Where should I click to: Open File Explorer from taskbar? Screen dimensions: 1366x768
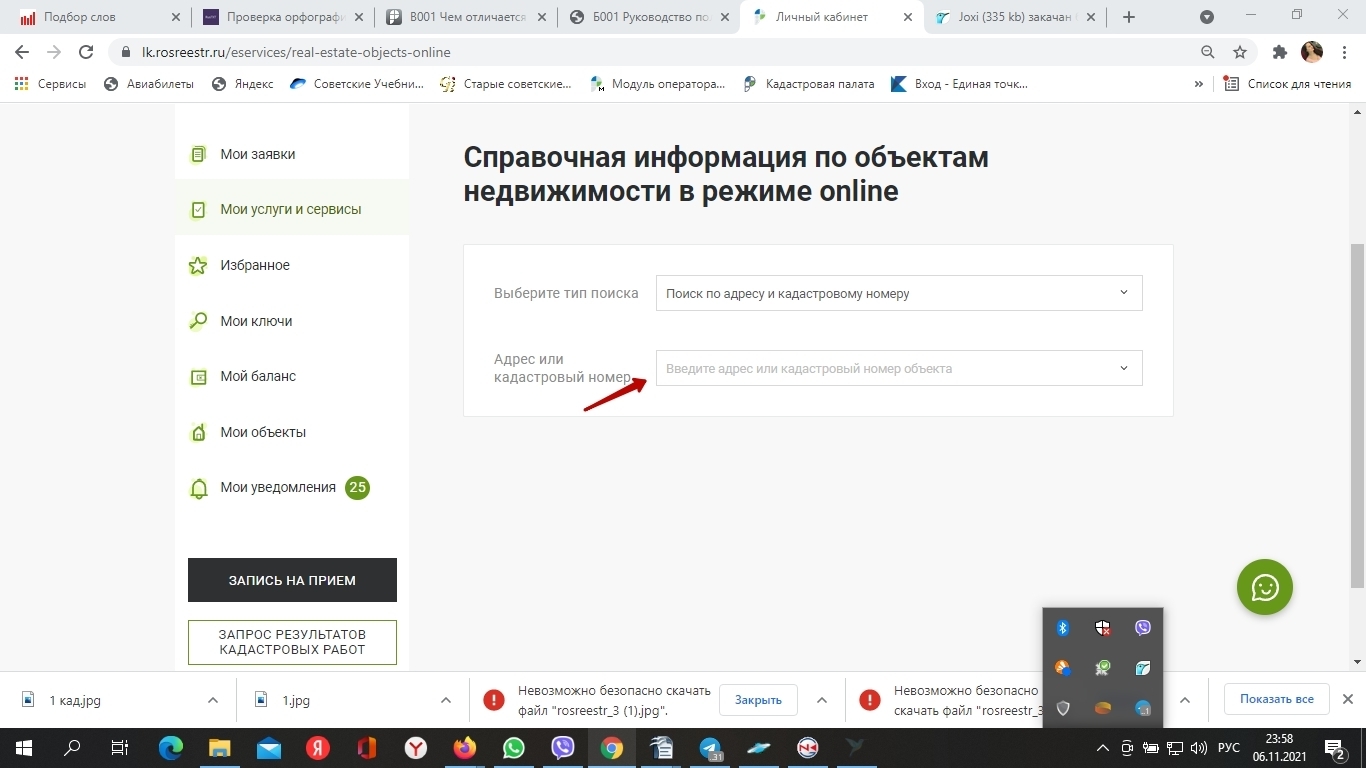pos(220,748)
